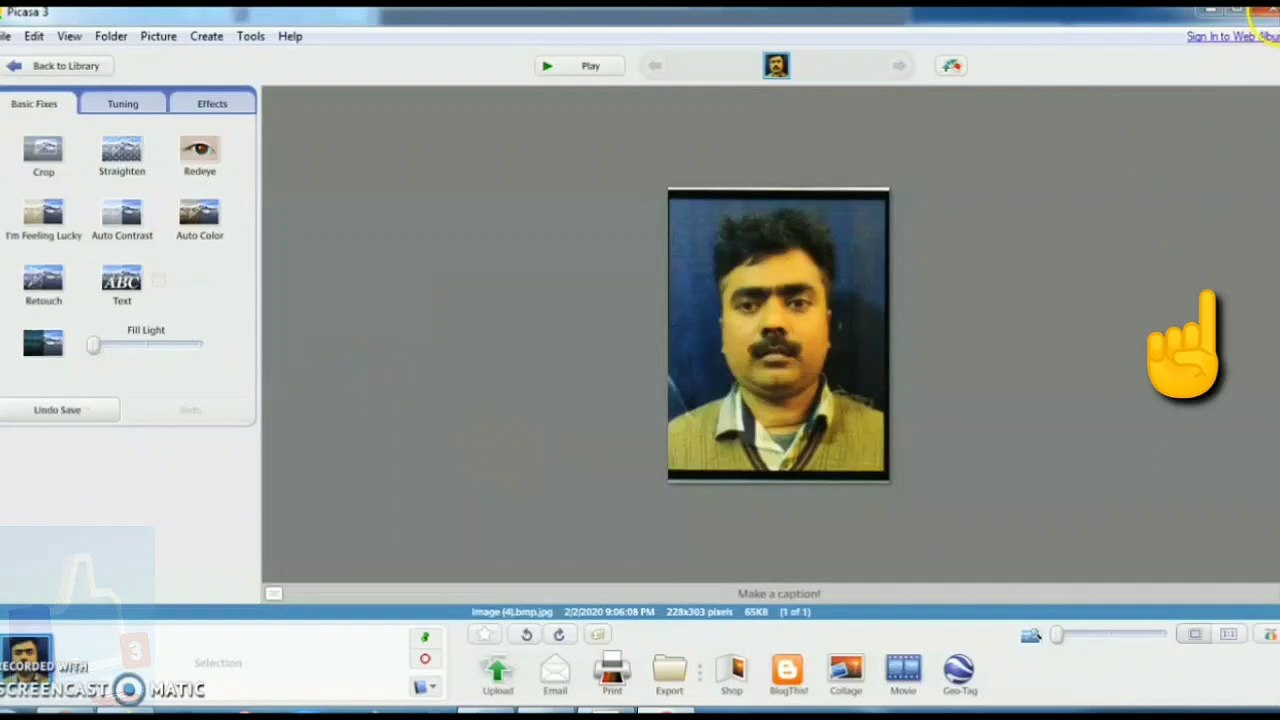Go to next photo arrow
Screen dimensions: 1280x720
coord(899,66)
